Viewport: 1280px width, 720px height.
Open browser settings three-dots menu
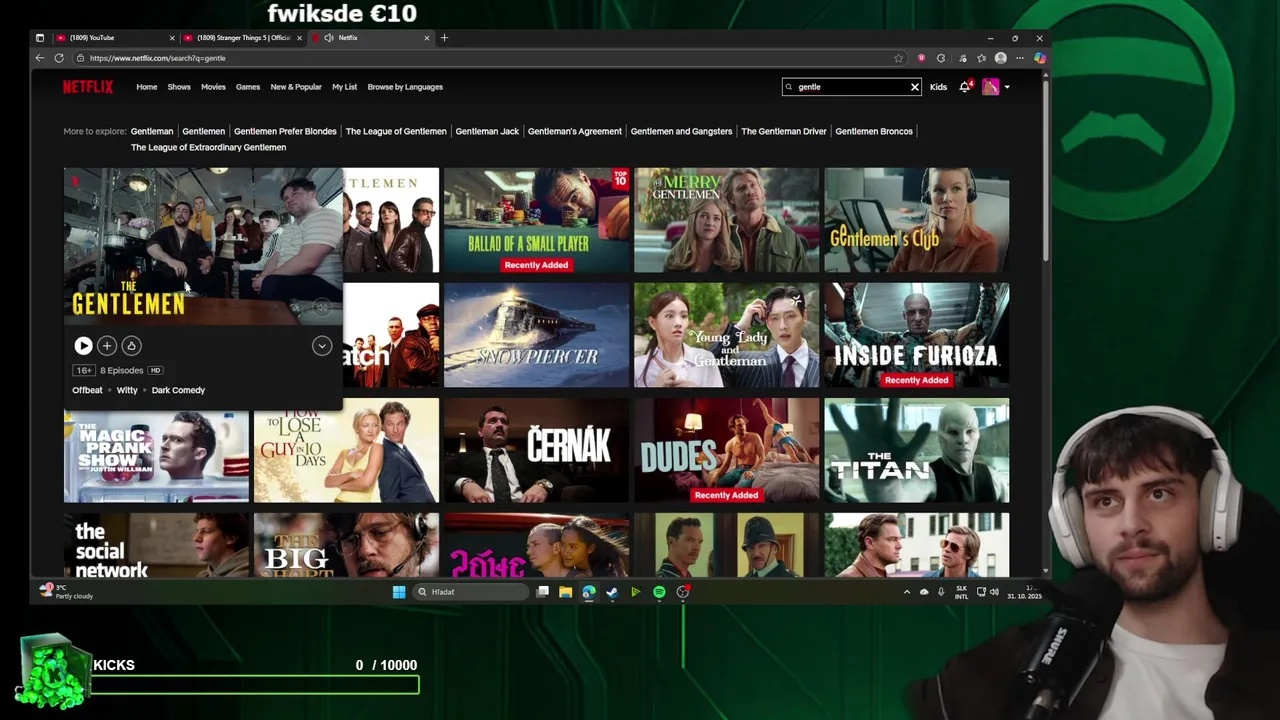pos(1020,58)
